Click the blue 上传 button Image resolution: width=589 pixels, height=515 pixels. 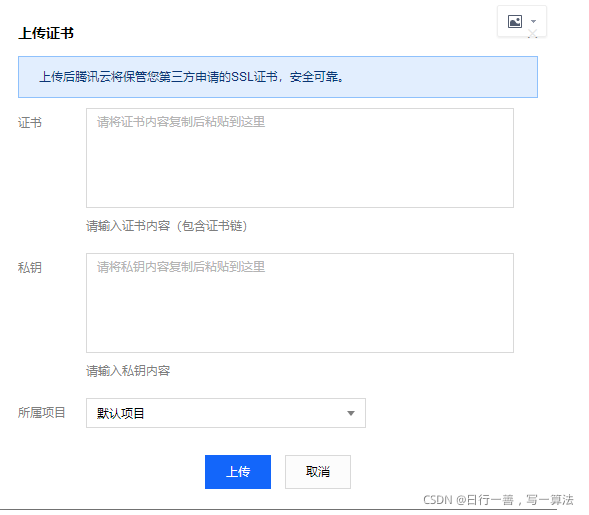click(x=238, y=472)
